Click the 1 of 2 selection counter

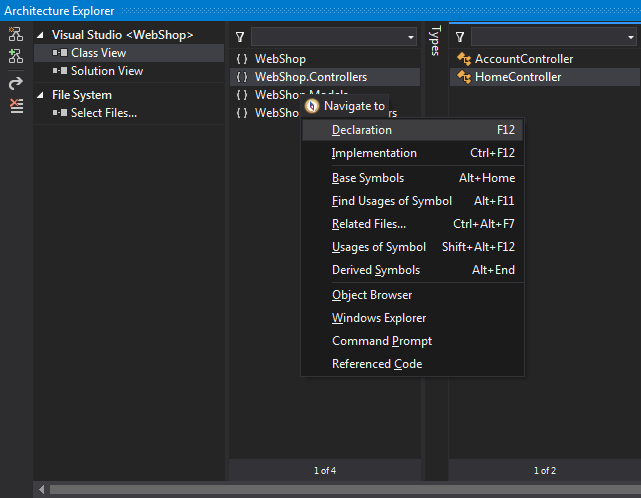tap(545, 471)
